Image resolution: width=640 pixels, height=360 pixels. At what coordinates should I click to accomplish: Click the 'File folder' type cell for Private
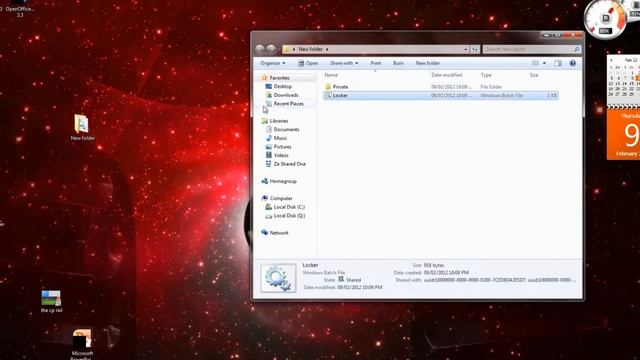pos(491,87)
